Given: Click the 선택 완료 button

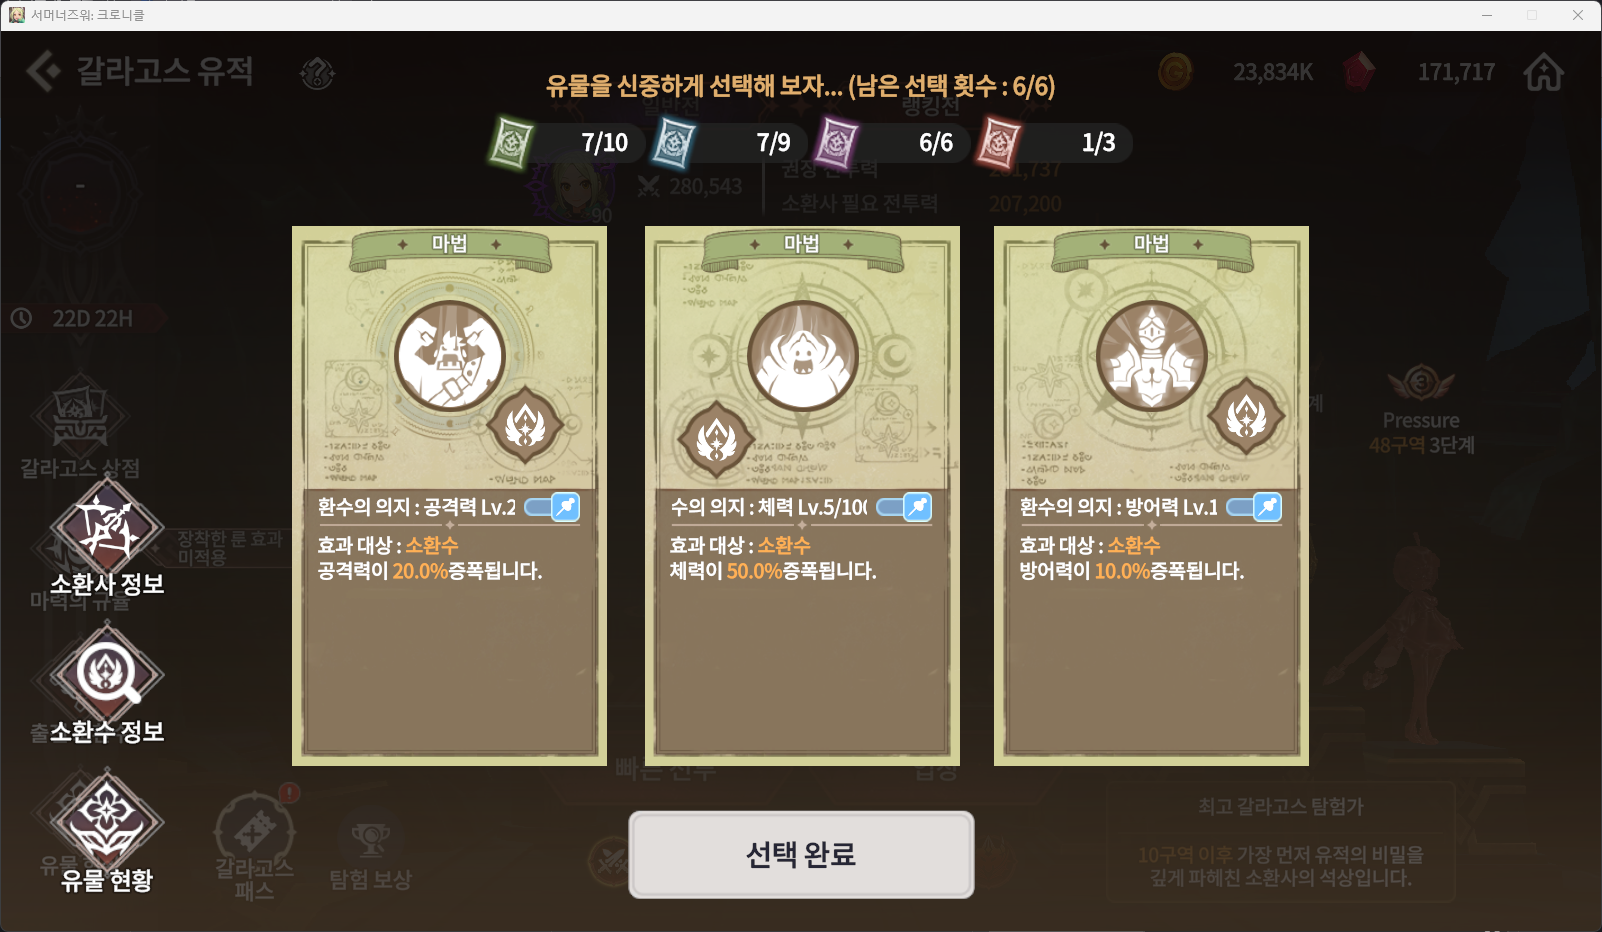Looking at the screenshot, I should pyautogui.click(x=801, y=855).
